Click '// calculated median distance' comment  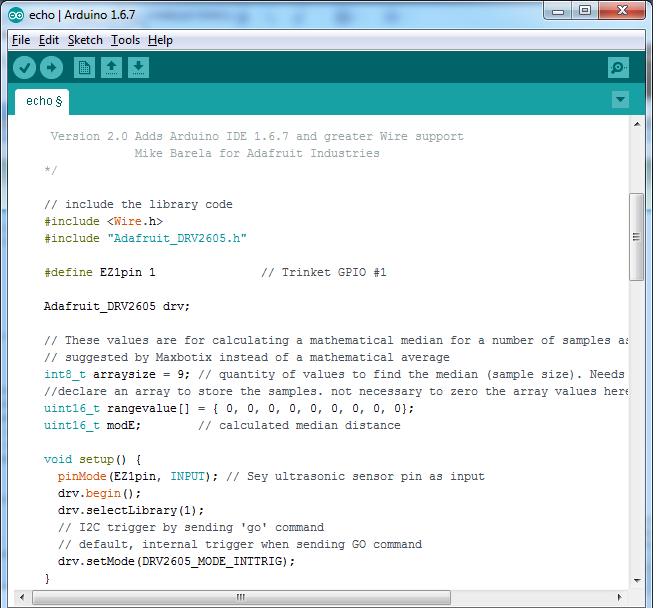(x=299, y=426)
